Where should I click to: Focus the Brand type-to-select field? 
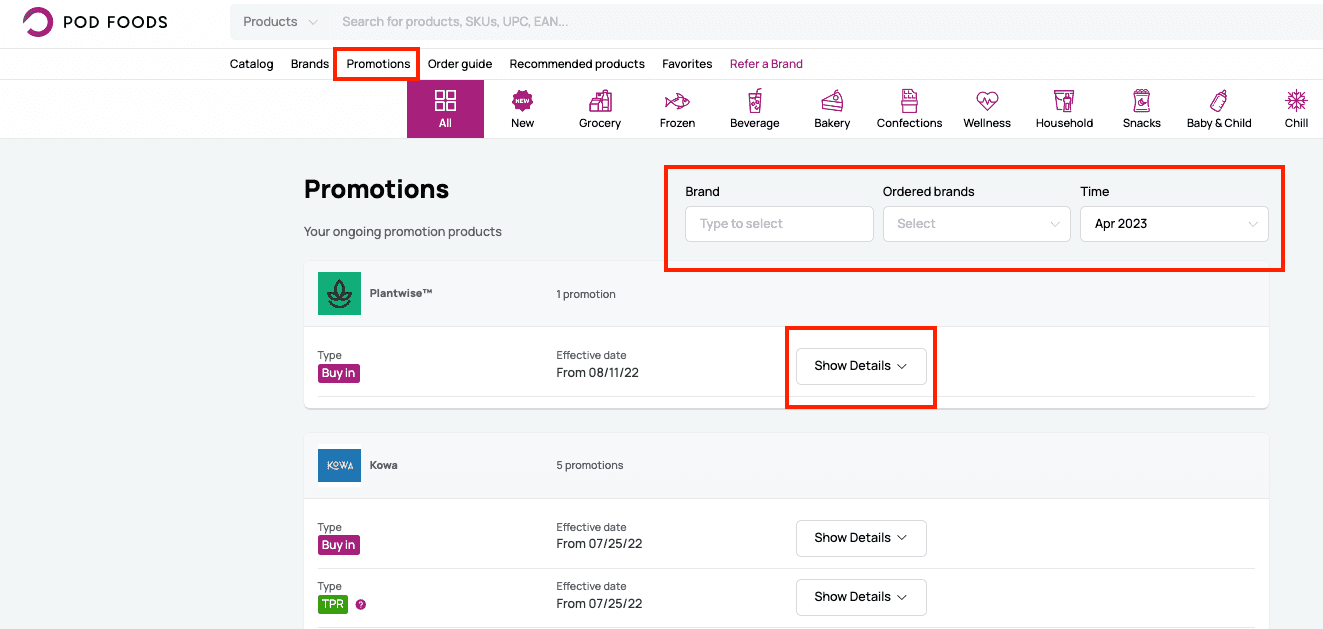tap(779, 224)
